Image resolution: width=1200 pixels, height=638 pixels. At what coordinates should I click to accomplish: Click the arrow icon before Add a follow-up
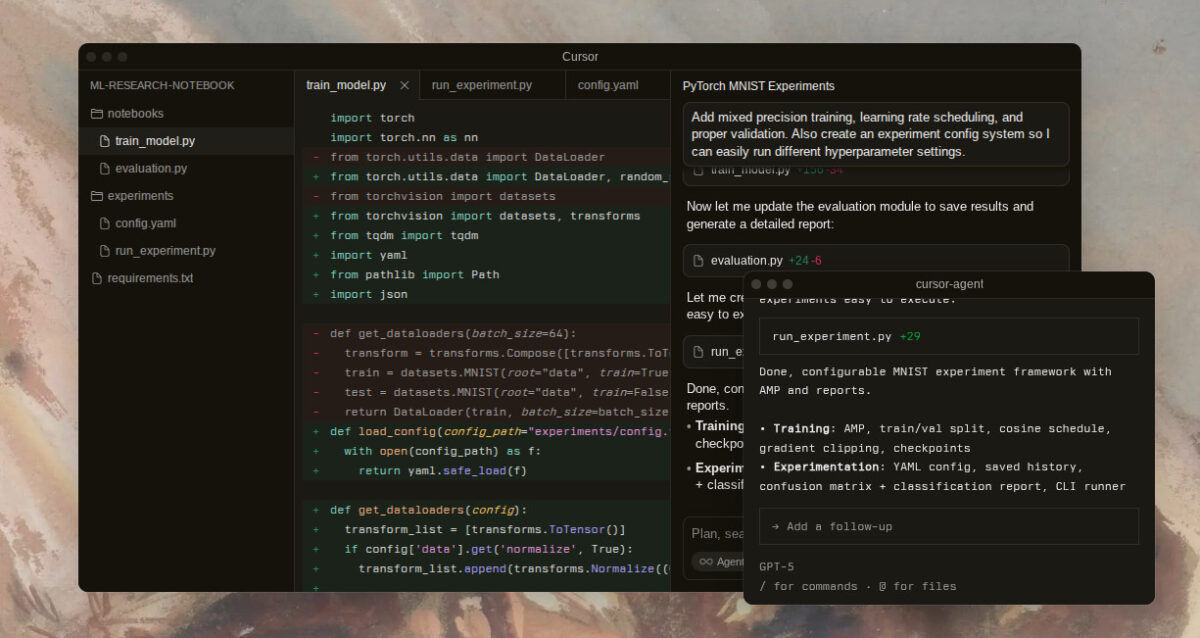pyautogui.click(x=776, y=527)
